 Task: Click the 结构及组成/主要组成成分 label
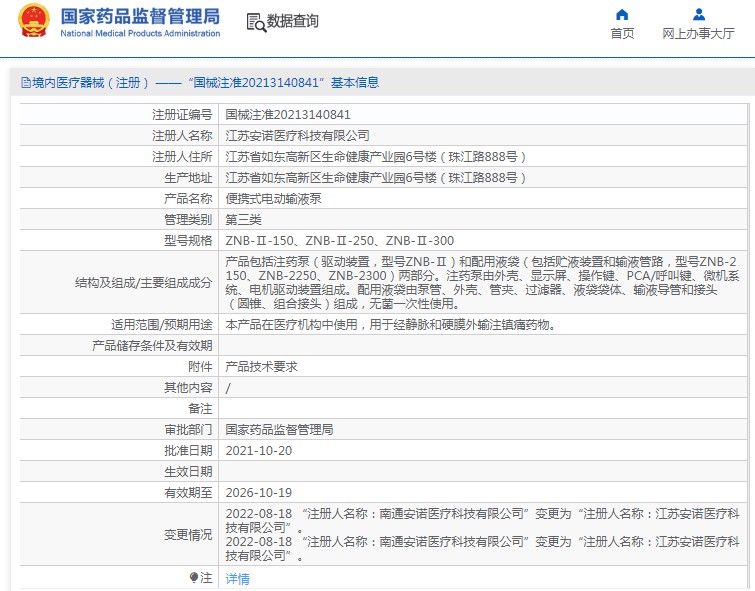(143, 283)
